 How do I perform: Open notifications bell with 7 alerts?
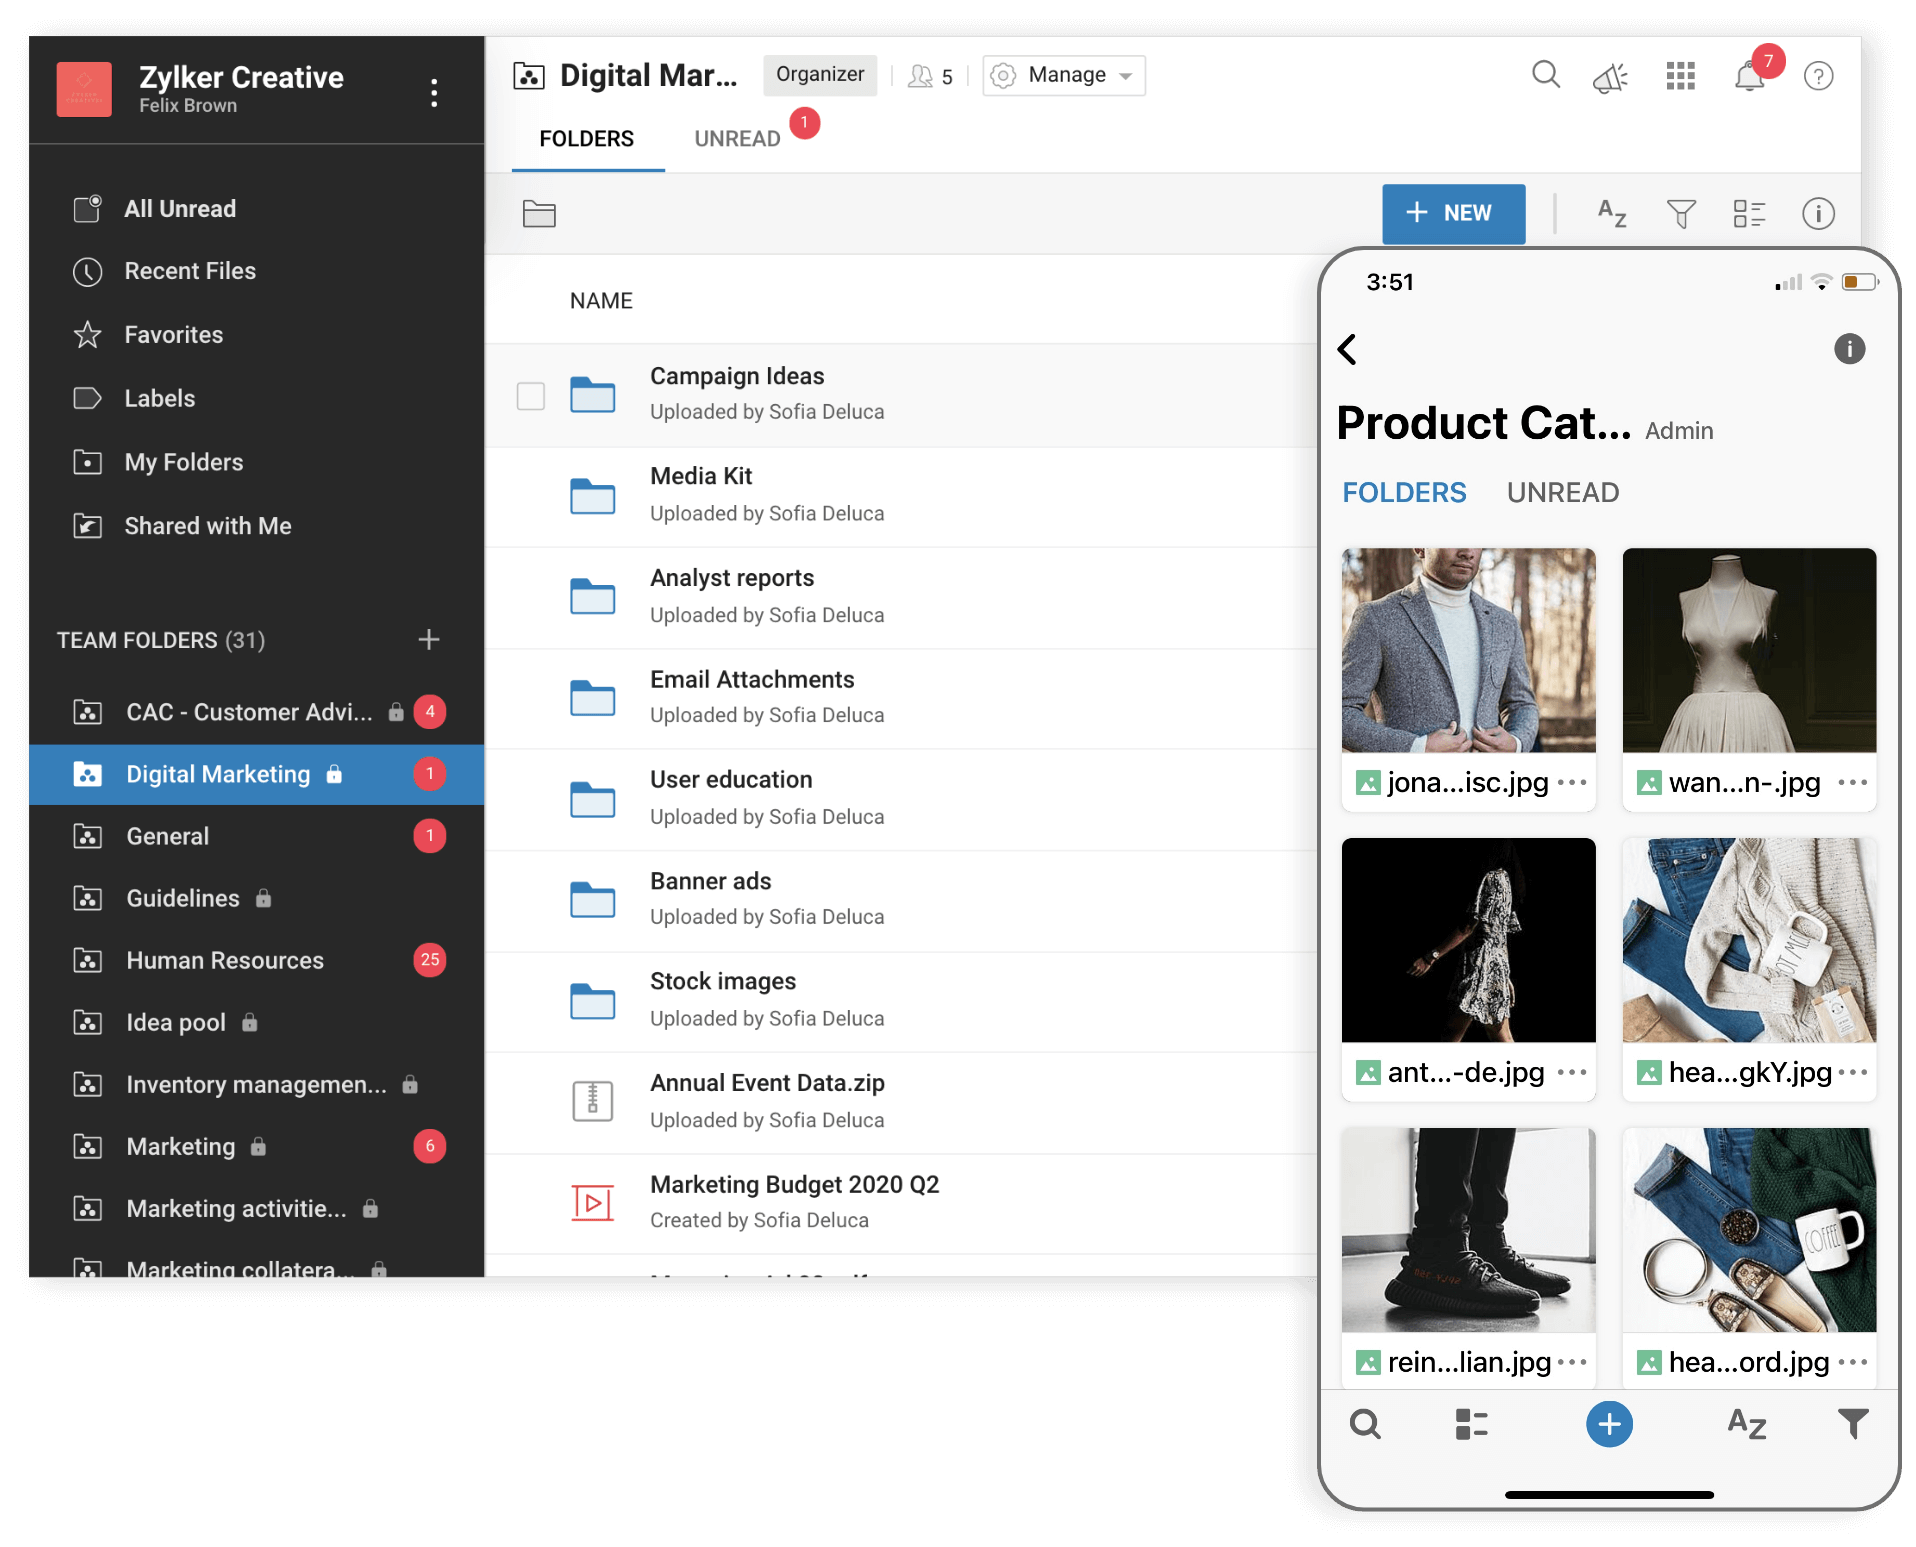click(x=1749, y=77)
